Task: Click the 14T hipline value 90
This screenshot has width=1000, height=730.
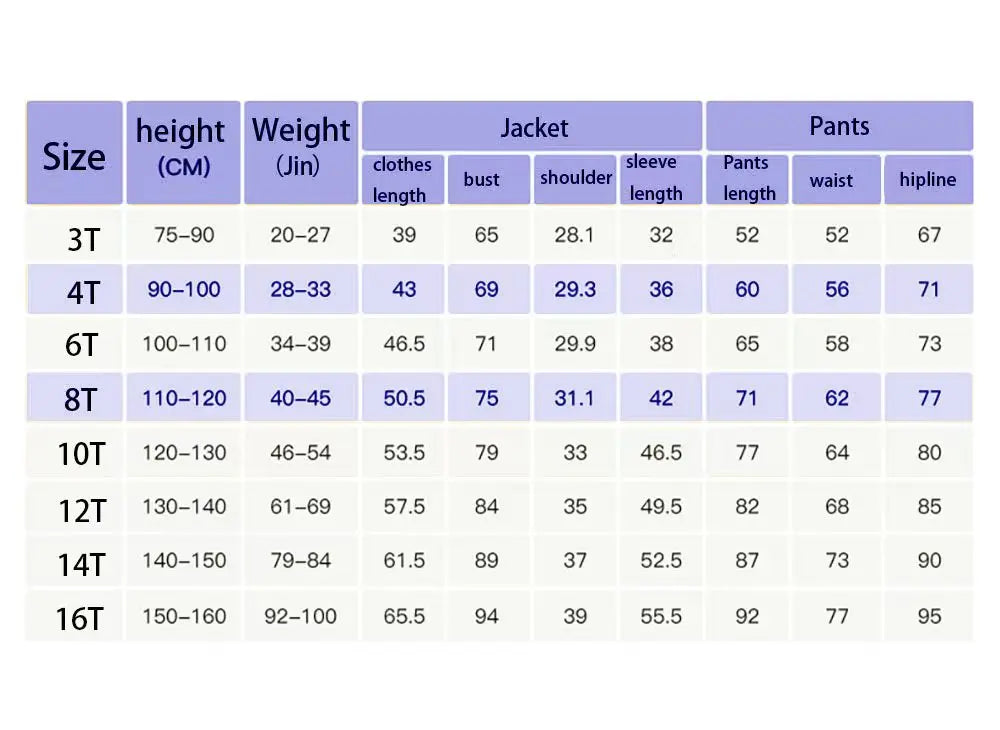Action: tap(929, 561)
